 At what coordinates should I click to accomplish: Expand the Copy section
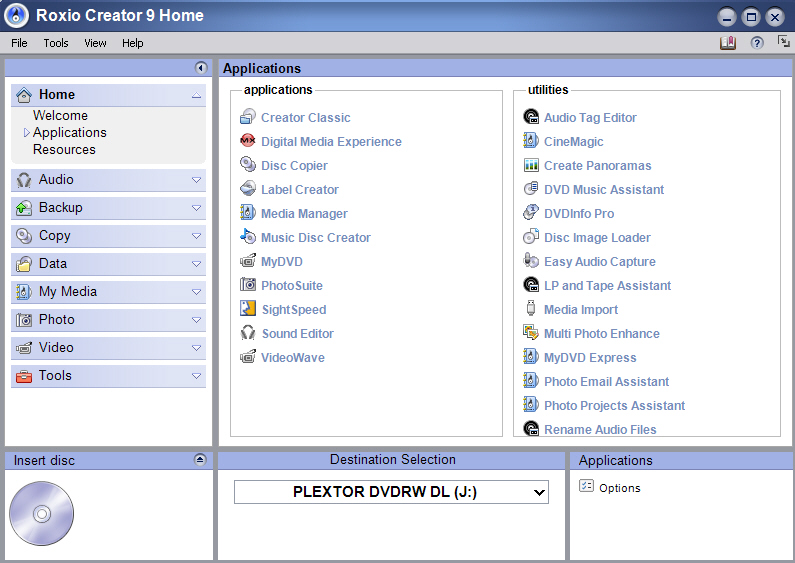196,236
